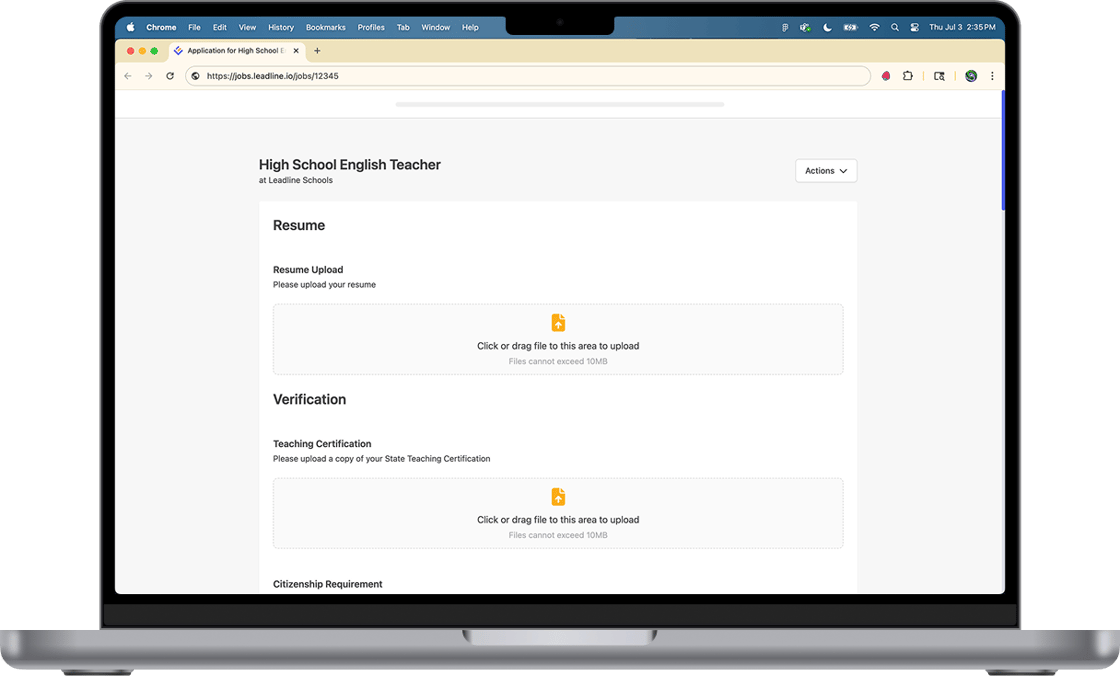The width and height of the screenshot is (1120, 676).
Task: Open the Chrome extensions puzzle icon
Action: [x=908, y=76]
